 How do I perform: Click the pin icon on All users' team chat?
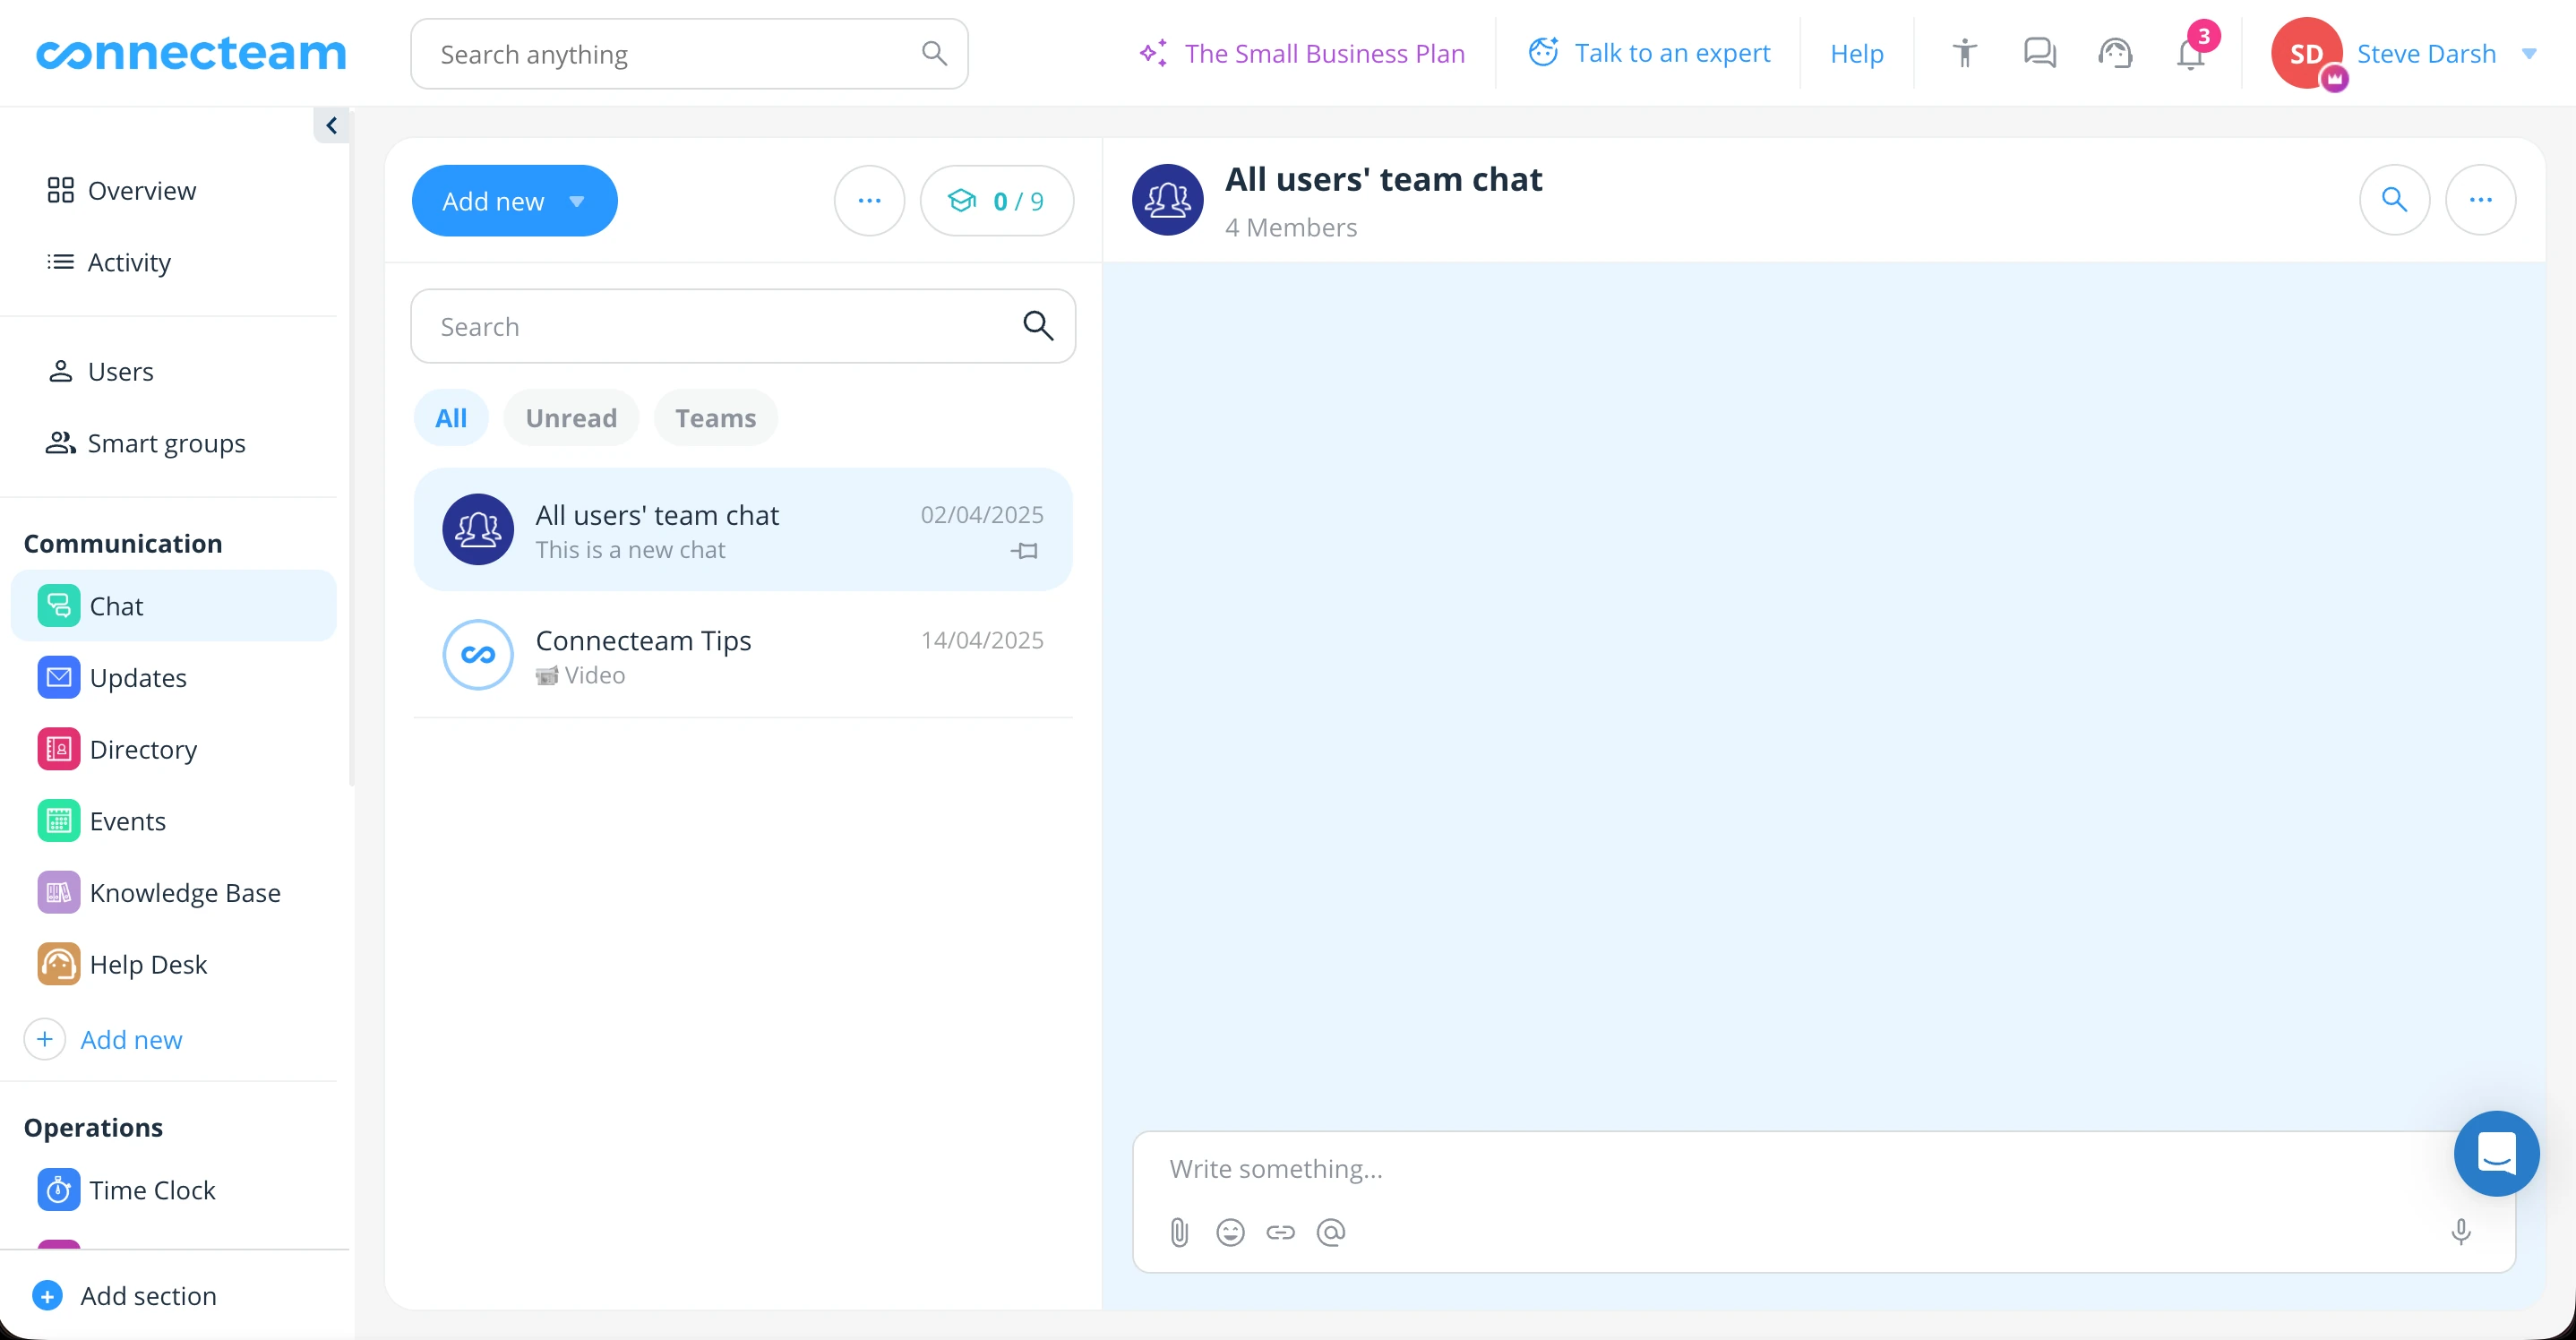coord(1024,551)
